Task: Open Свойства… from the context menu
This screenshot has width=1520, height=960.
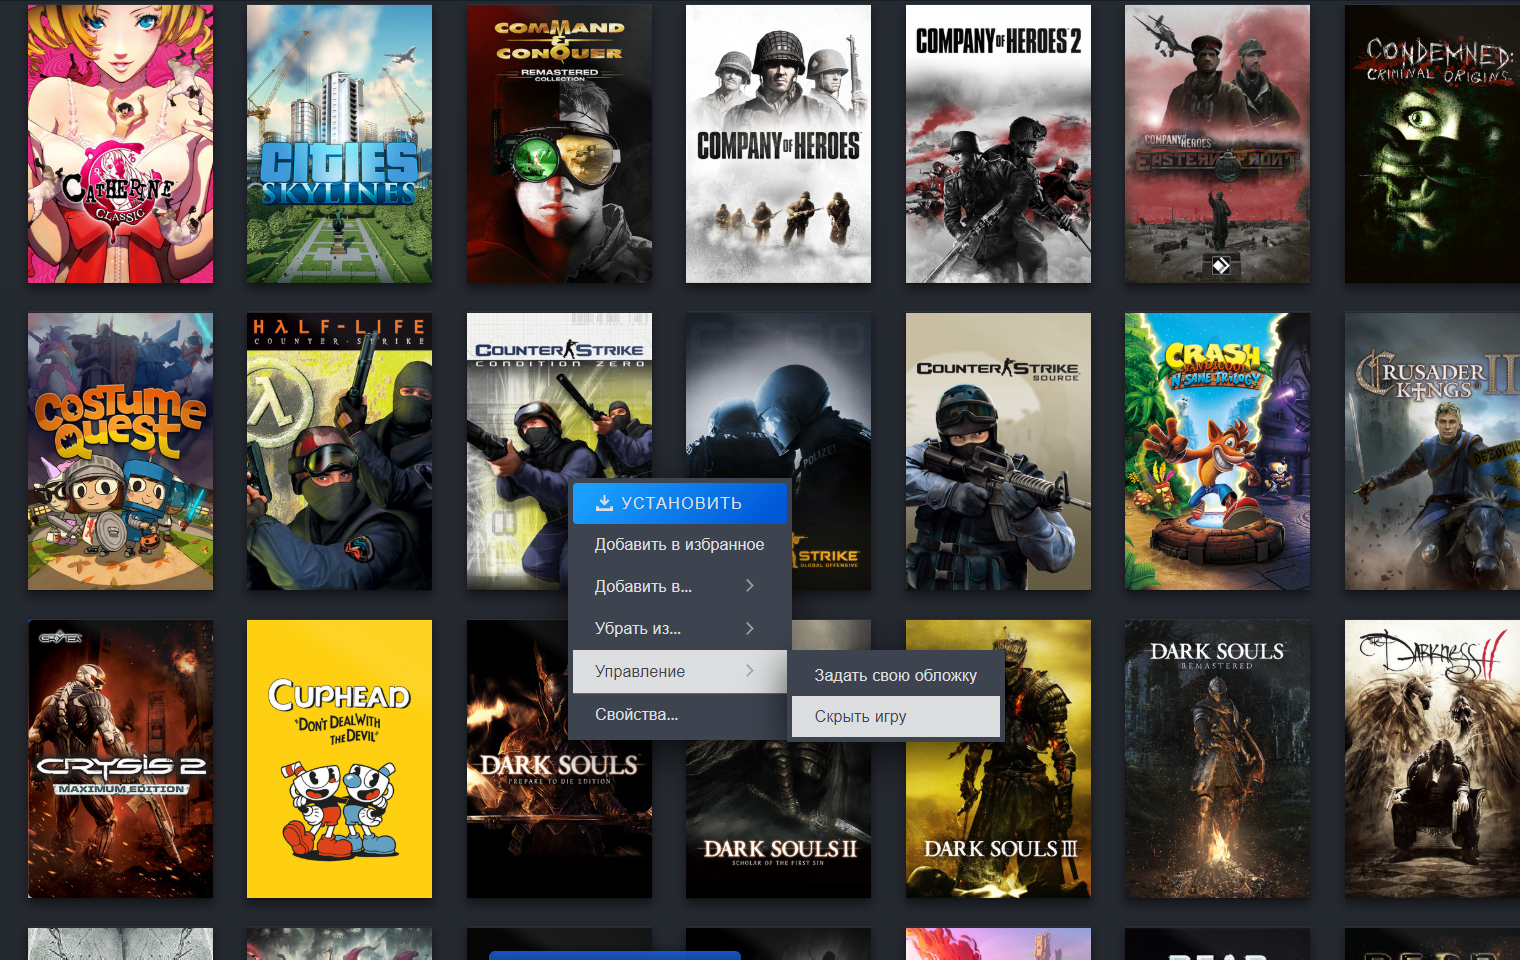Action: tap(680, 715)
